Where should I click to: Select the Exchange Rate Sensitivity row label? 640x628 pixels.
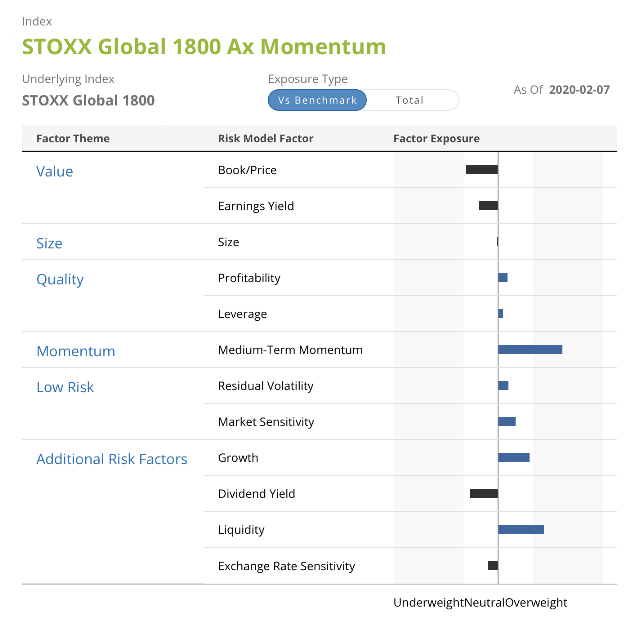287,566
